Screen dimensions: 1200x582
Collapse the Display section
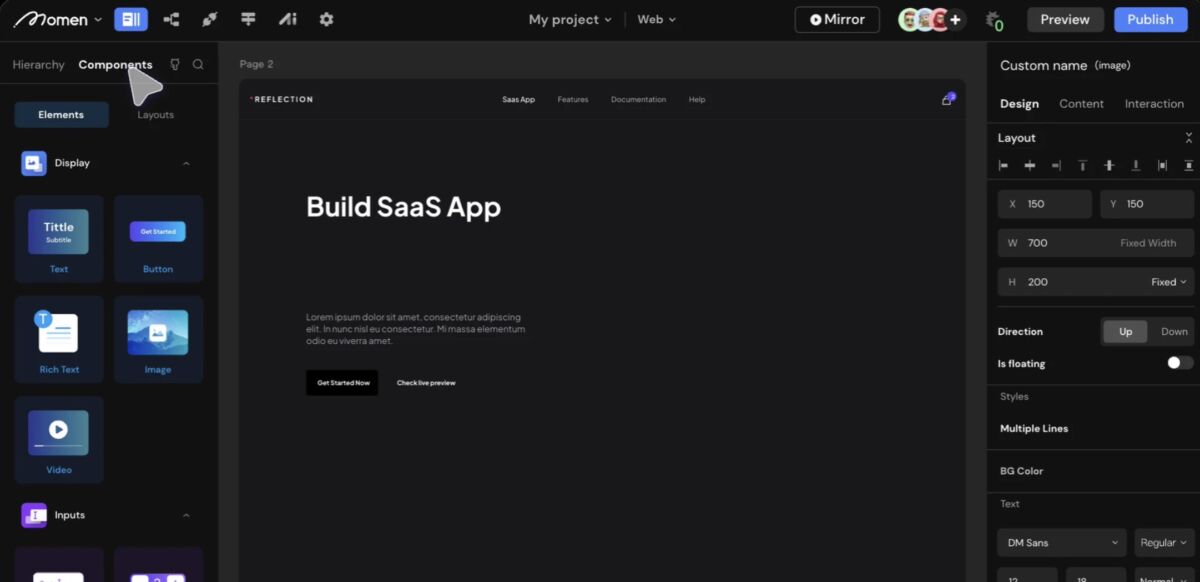tap(186, 163)
